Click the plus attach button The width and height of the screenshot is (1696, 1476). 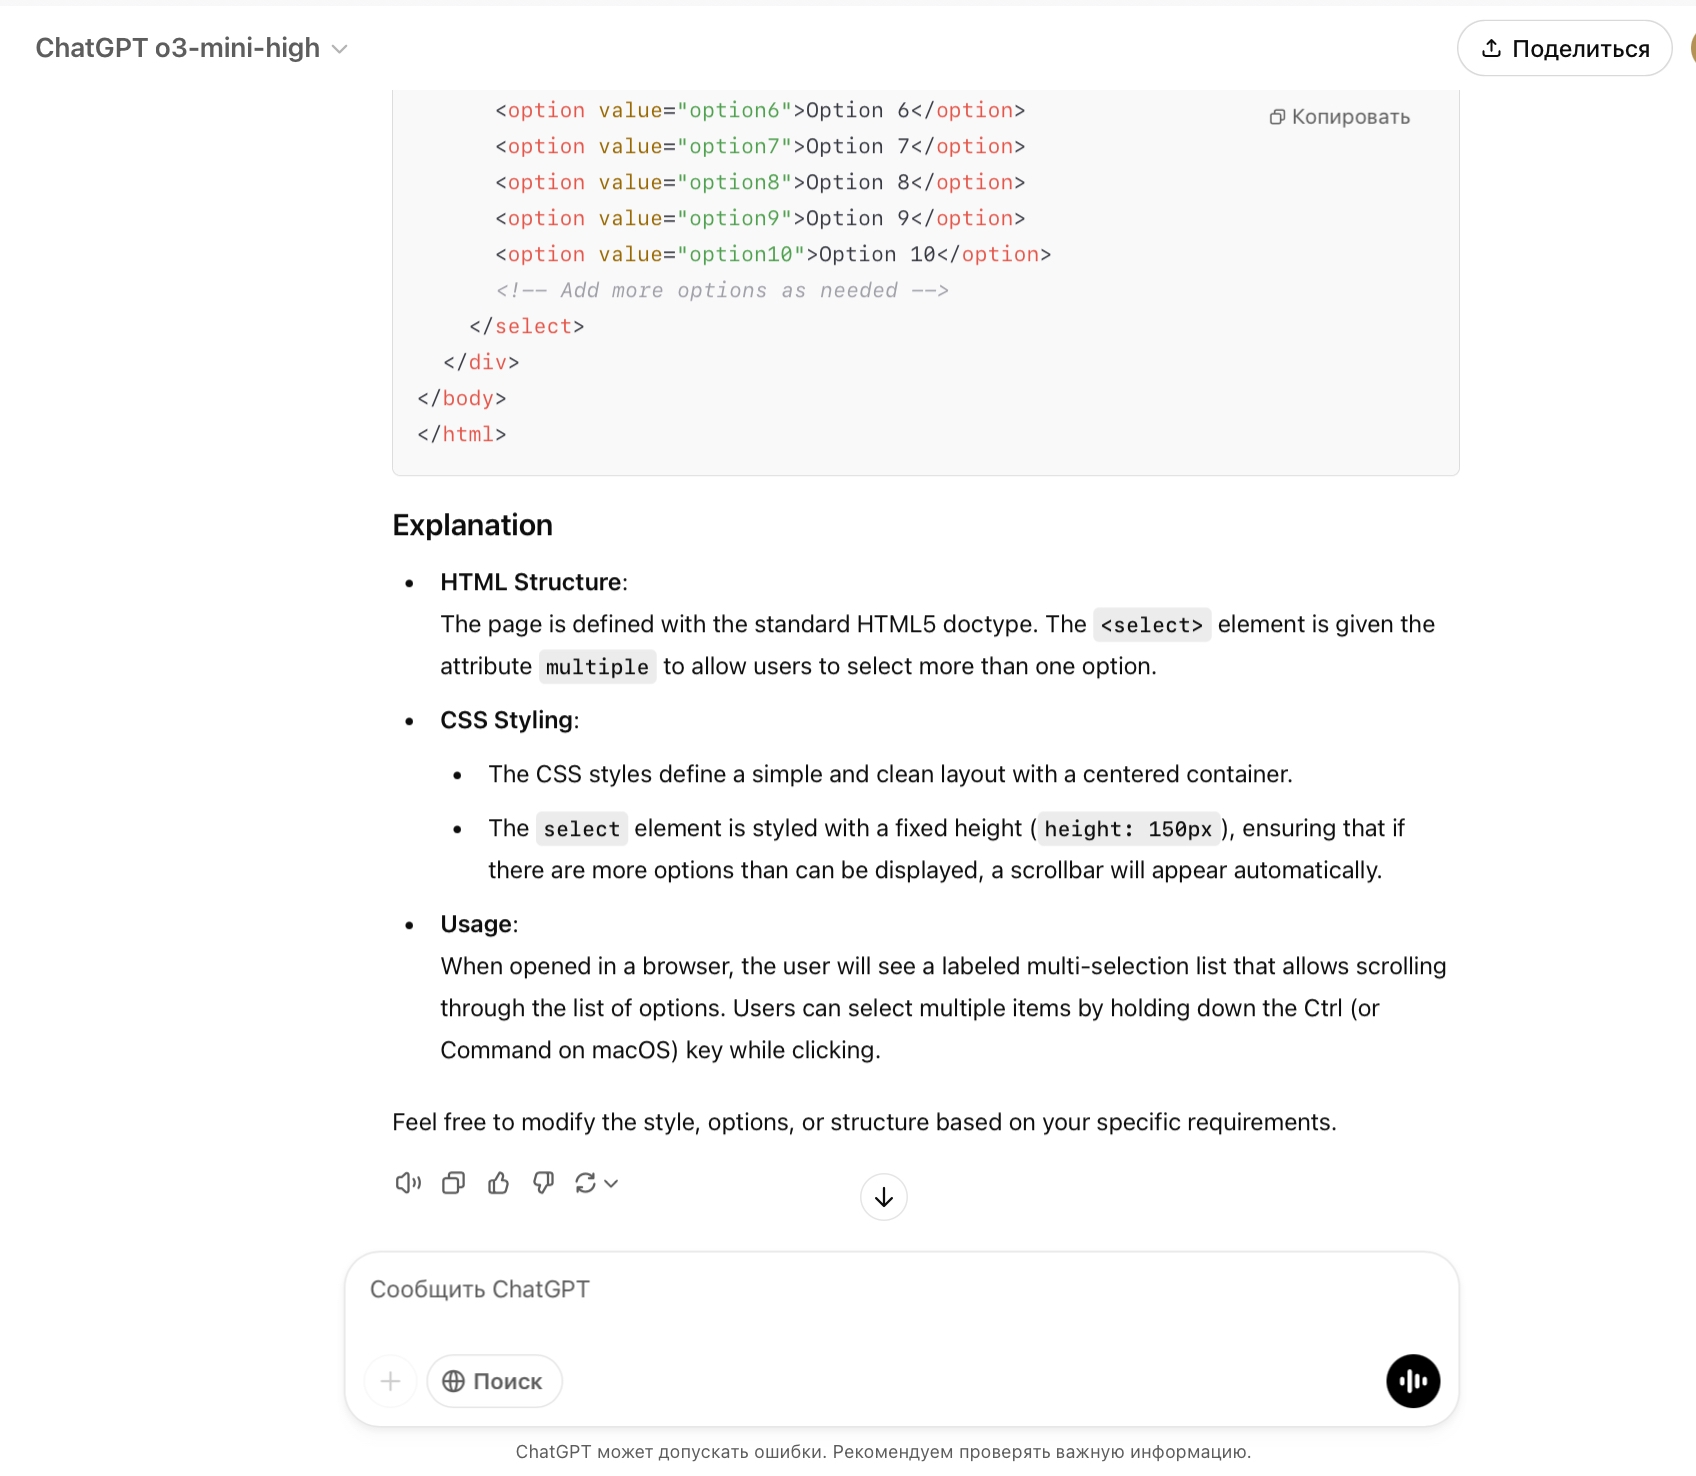390,1381
